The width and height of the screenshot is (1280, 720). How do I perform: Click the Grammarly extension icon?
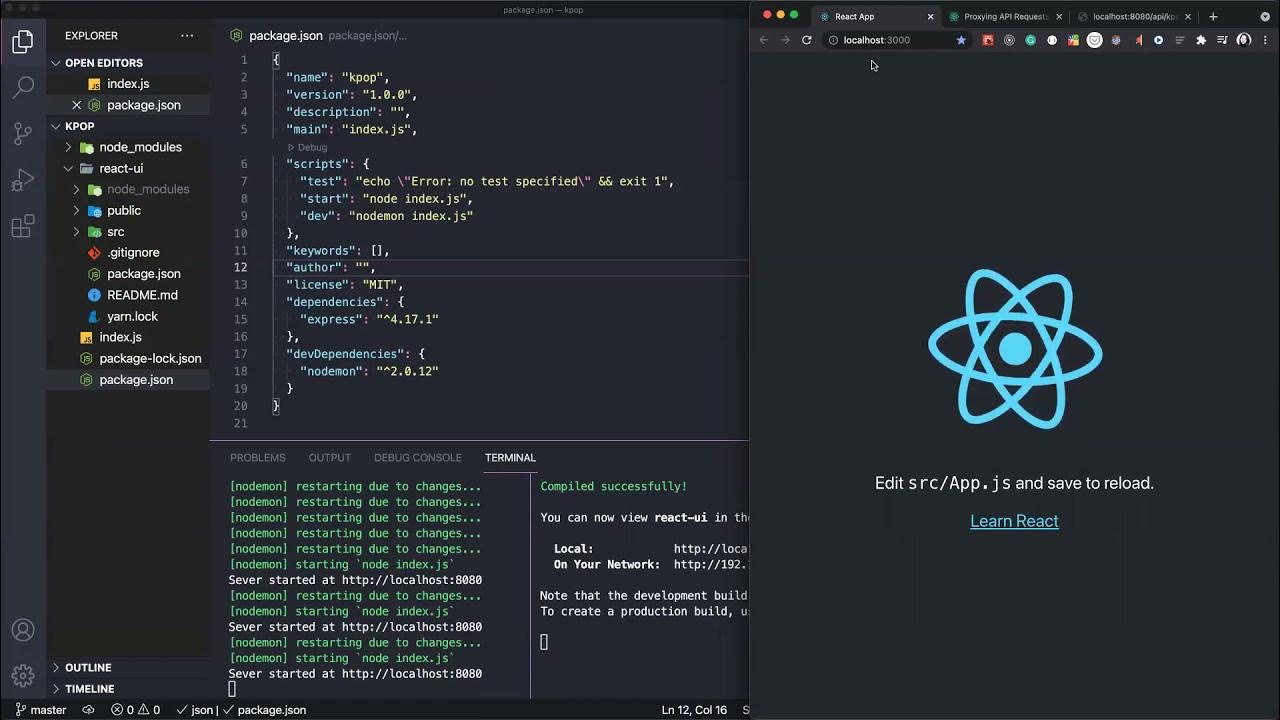point(1031,40)
